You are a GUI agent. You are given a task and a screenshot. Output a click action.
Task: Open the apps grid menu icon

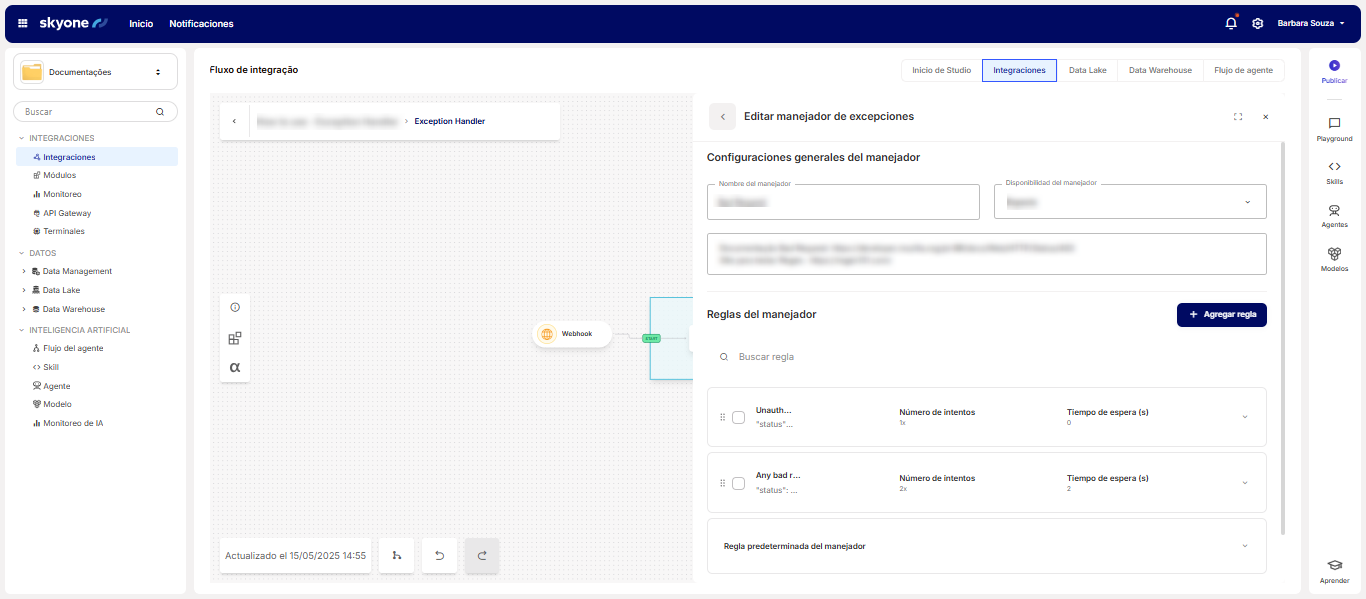coord(23,24)
